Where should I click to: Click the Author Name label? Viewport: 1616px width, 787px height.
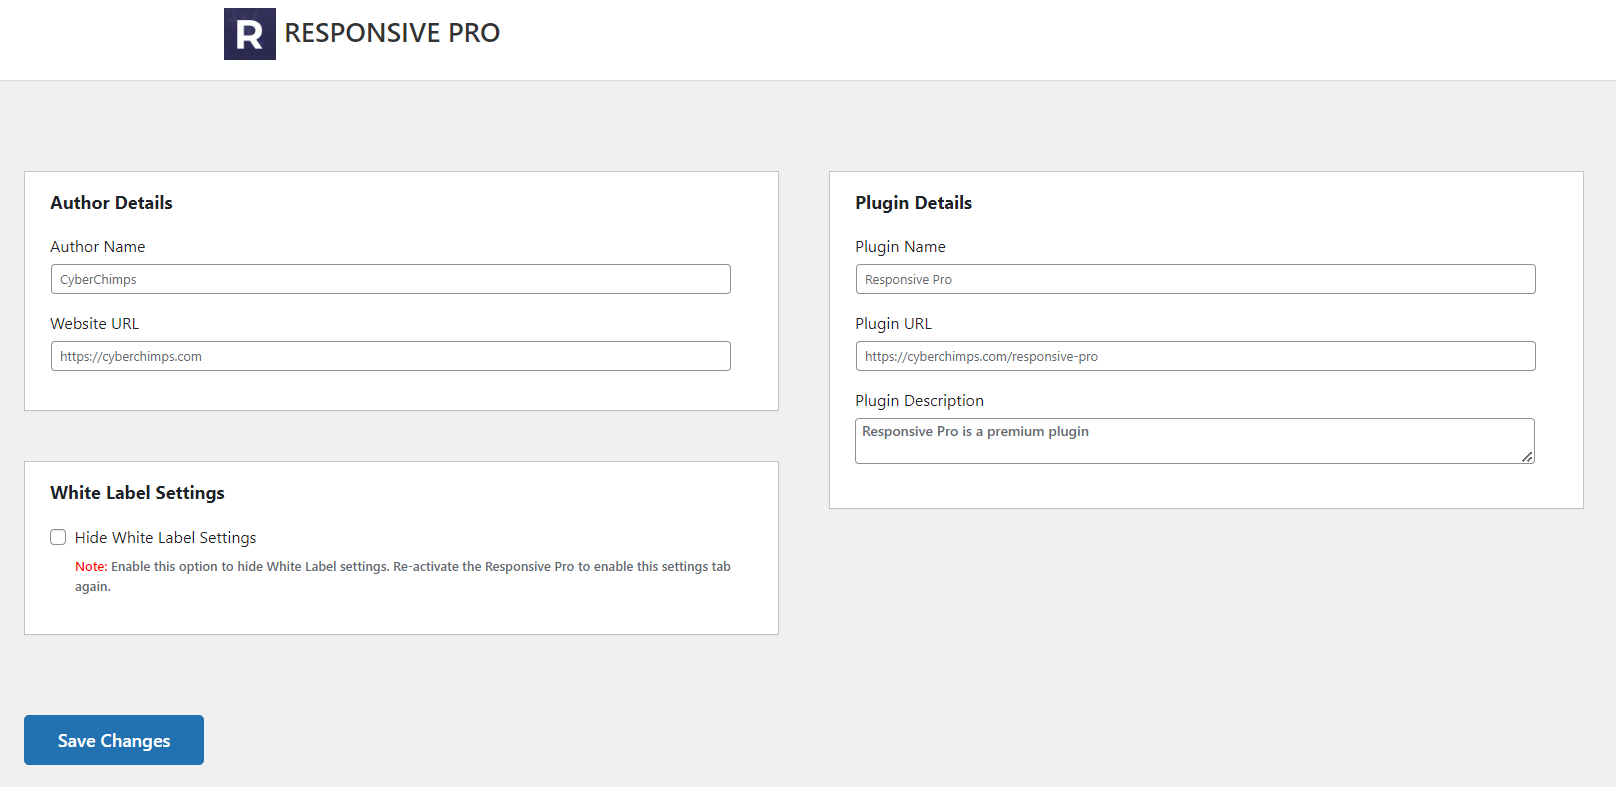(x=98, y=247)
